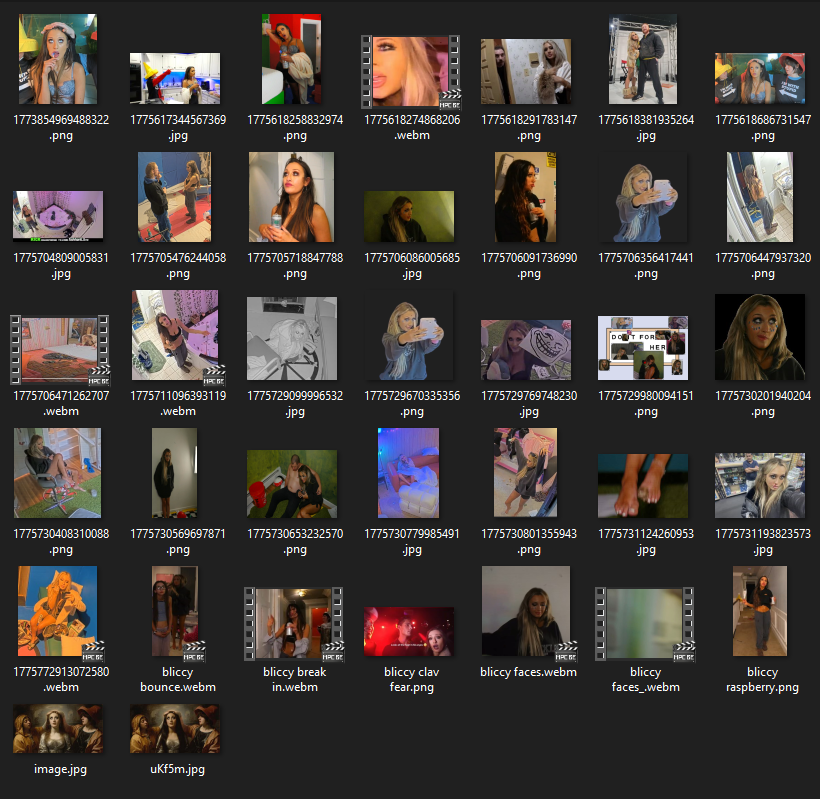Select the 1775730201940204.png thumbnail
Viewport: 820px width, 799px height.
pyautogui.click(x=760, y=337)
